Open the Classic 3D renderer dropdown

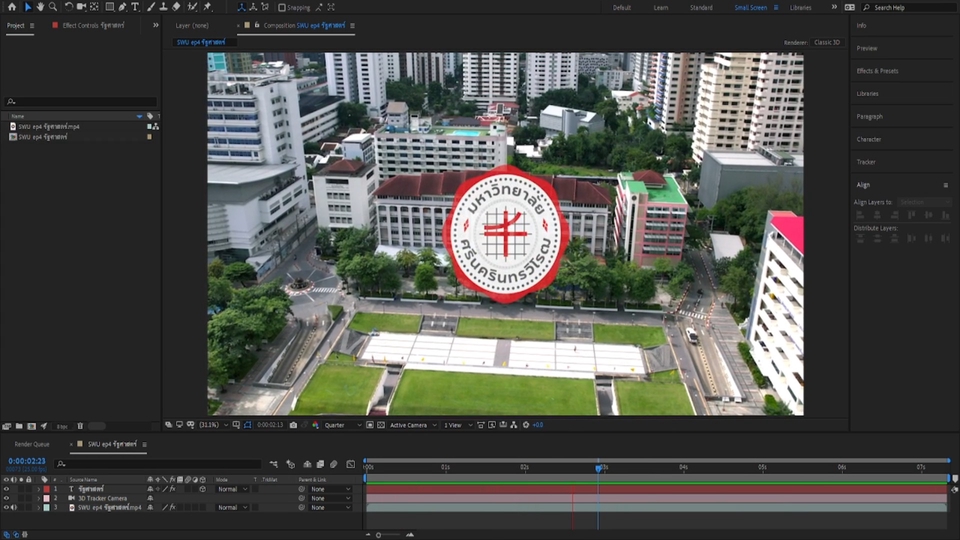coord(827,42)
